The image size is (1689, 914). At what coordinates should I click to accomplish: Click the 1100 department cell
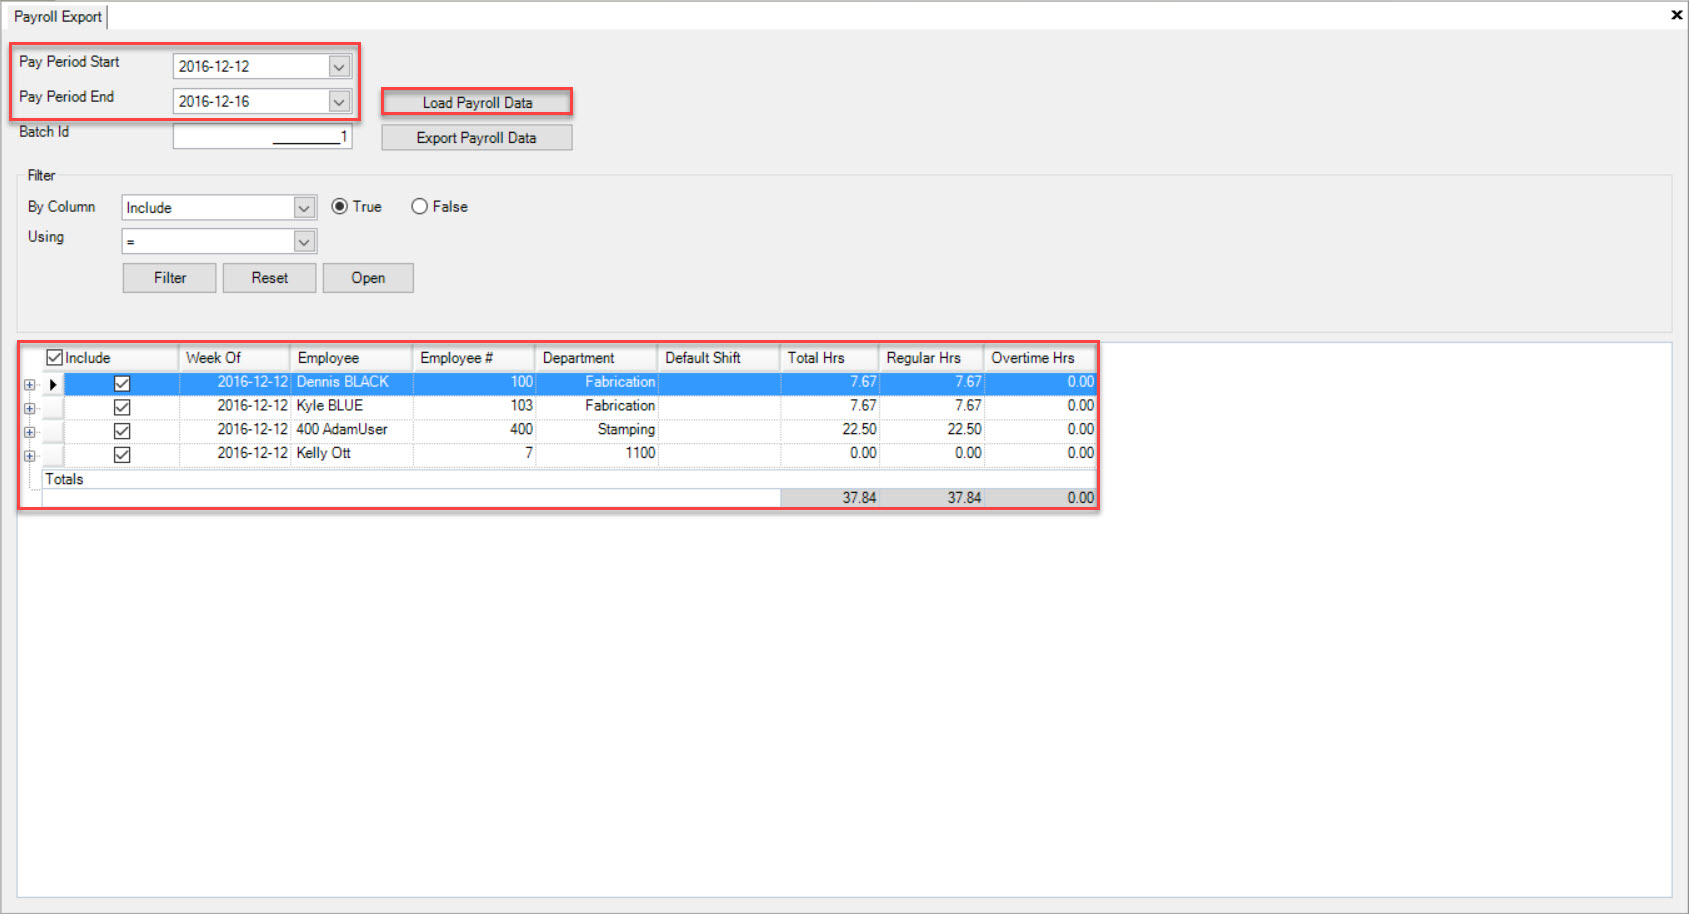pyautogui.click(x=596, y=454)
